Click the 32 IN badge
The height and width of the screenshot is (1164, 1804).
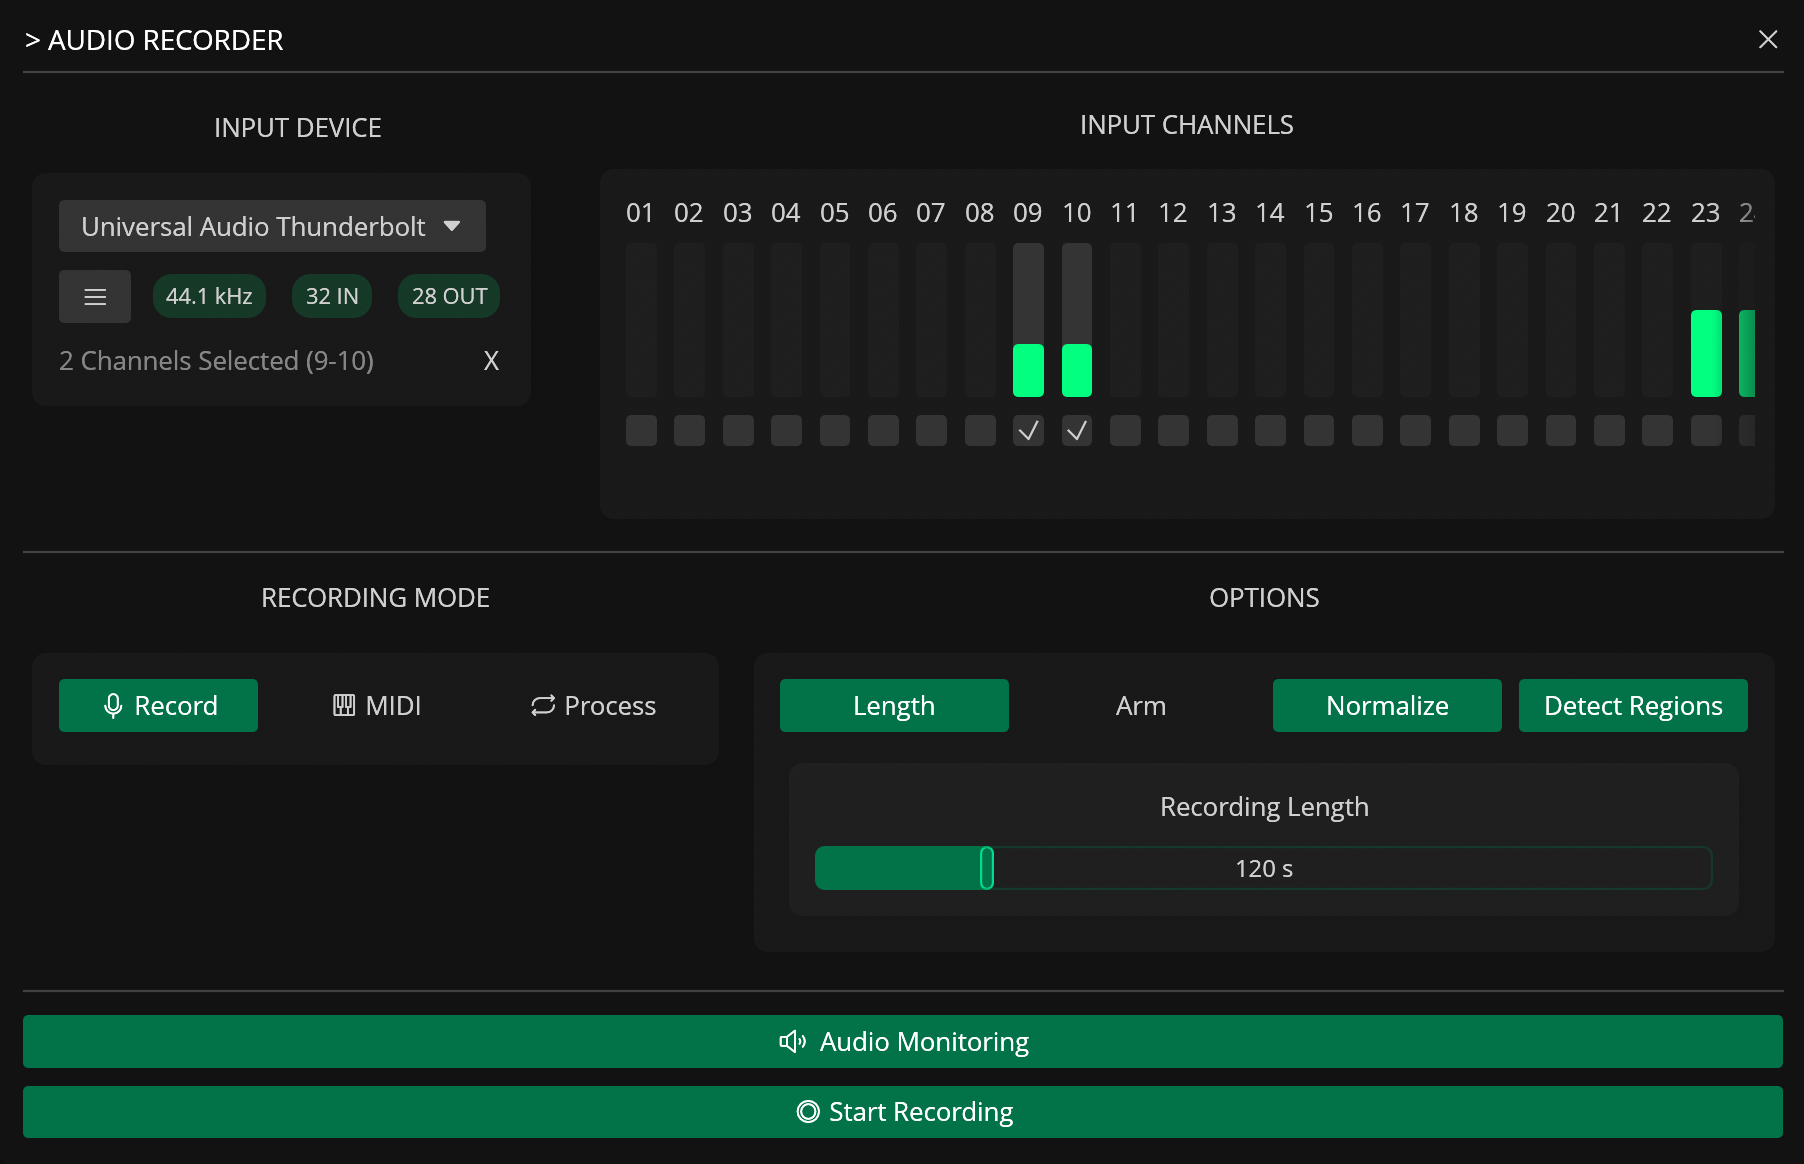point(332,296)
